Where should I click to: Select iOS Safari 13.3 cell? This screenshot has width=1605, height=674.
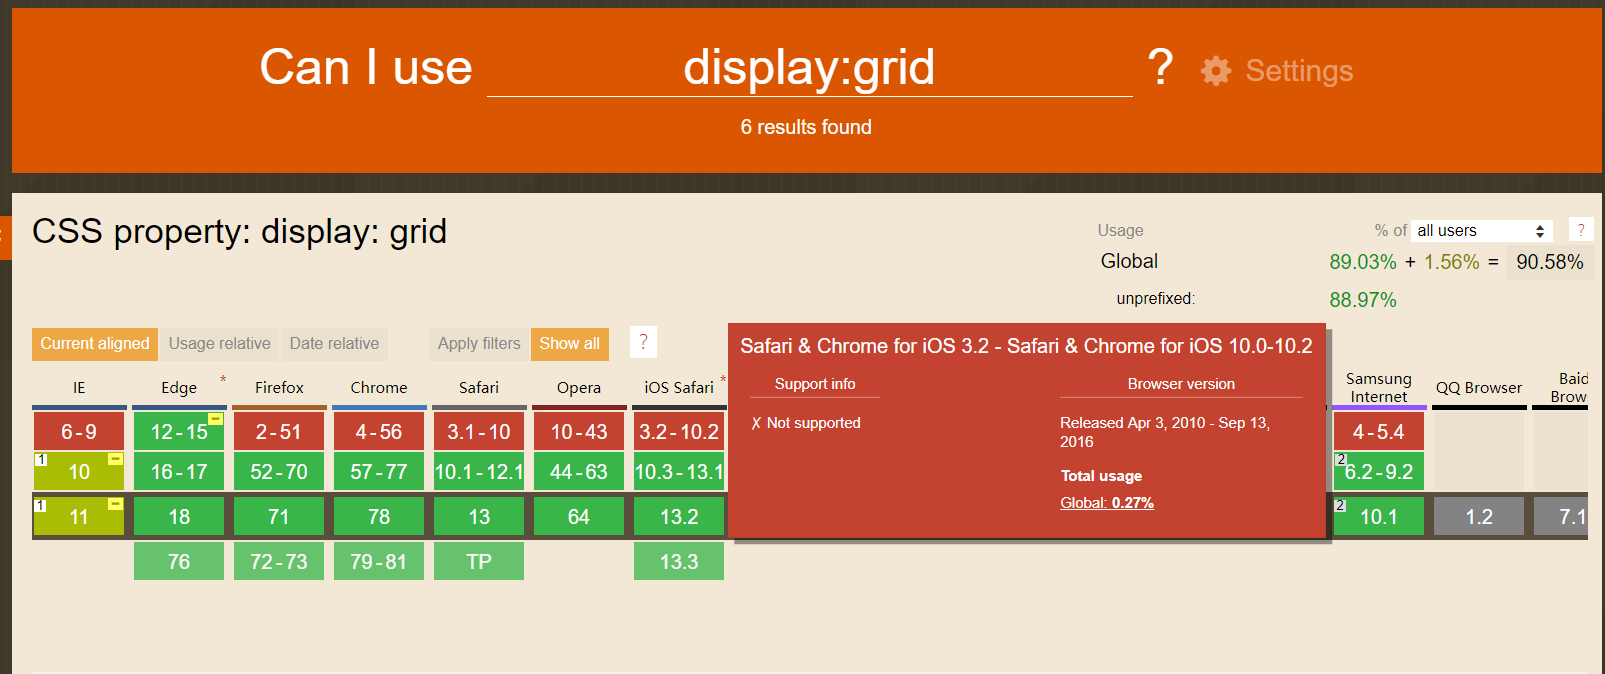[679, 562]
